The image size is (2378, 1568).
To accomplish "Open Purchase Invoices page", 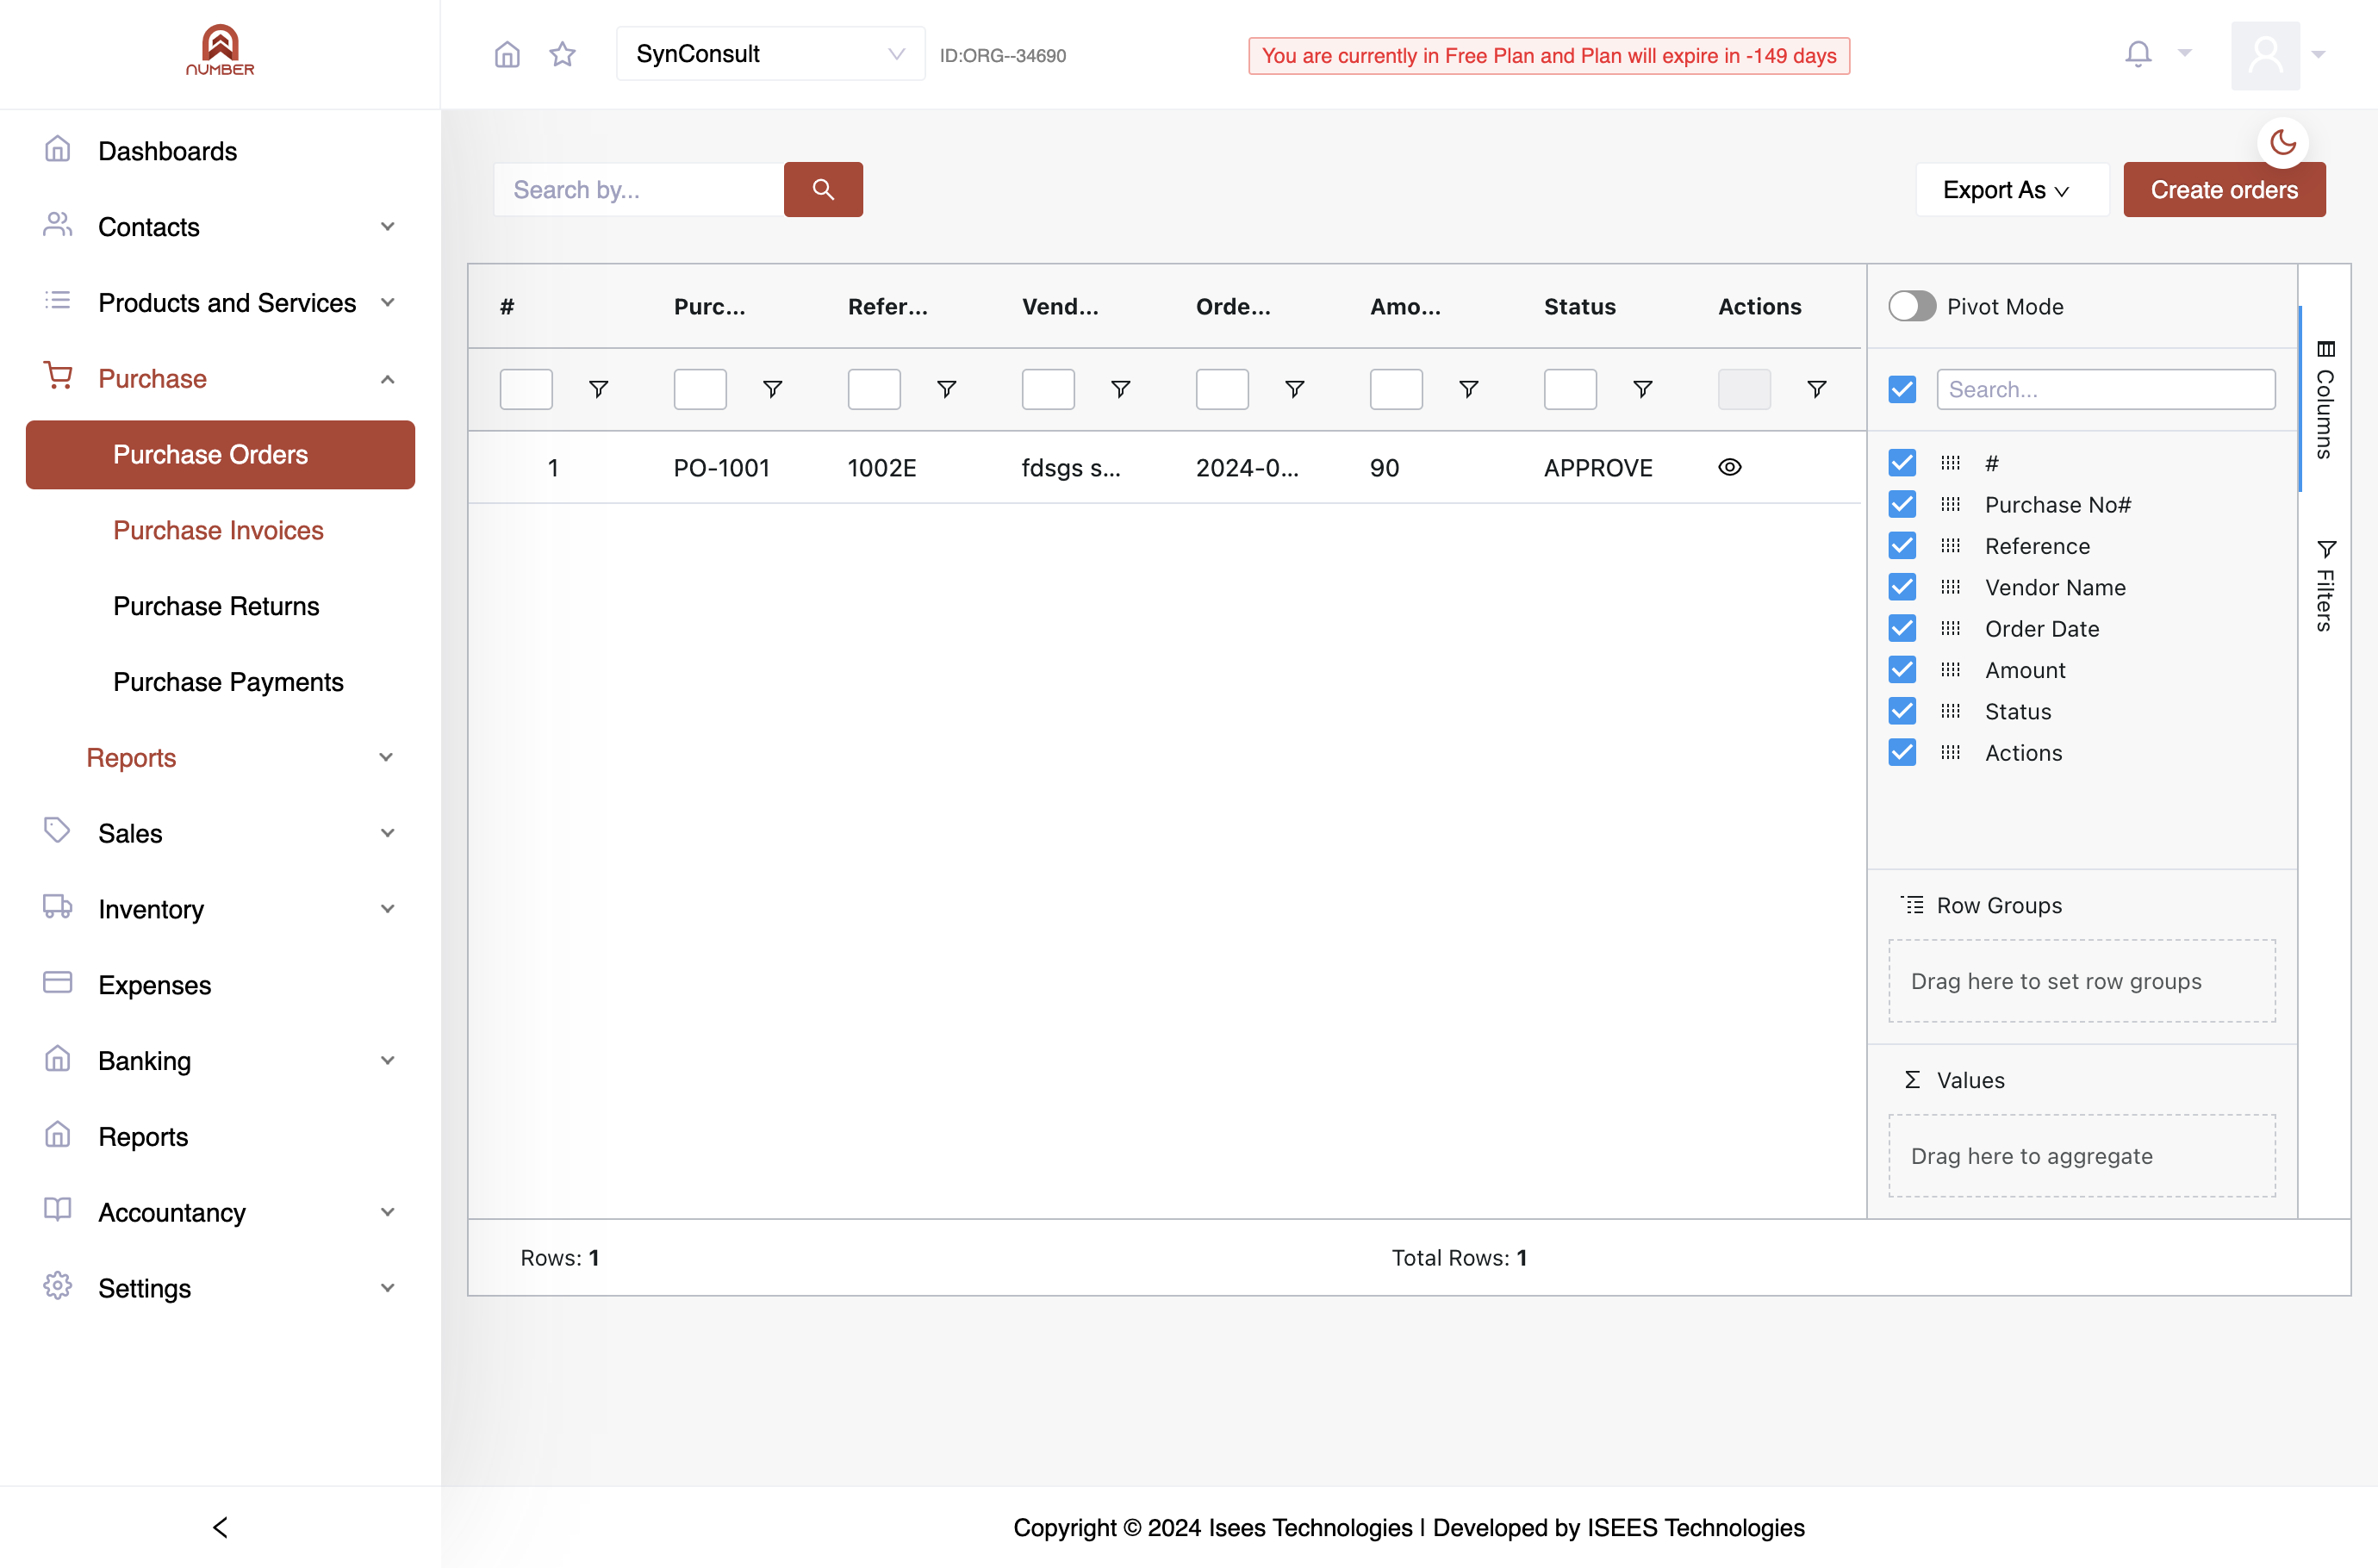I will [218, 530].
